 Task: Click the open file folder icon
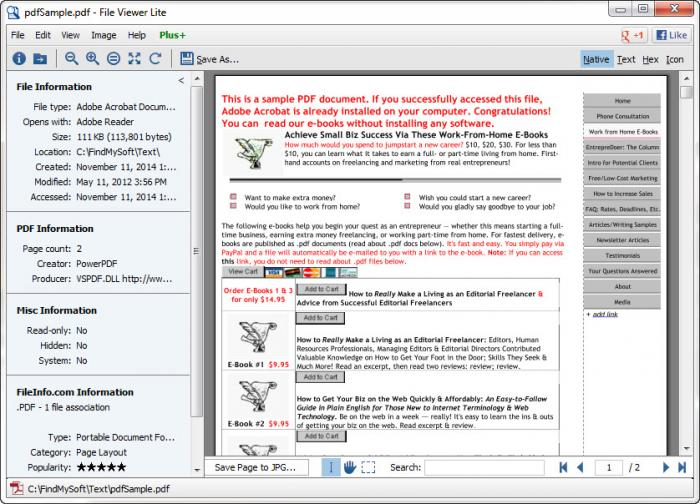pos(41,59)
